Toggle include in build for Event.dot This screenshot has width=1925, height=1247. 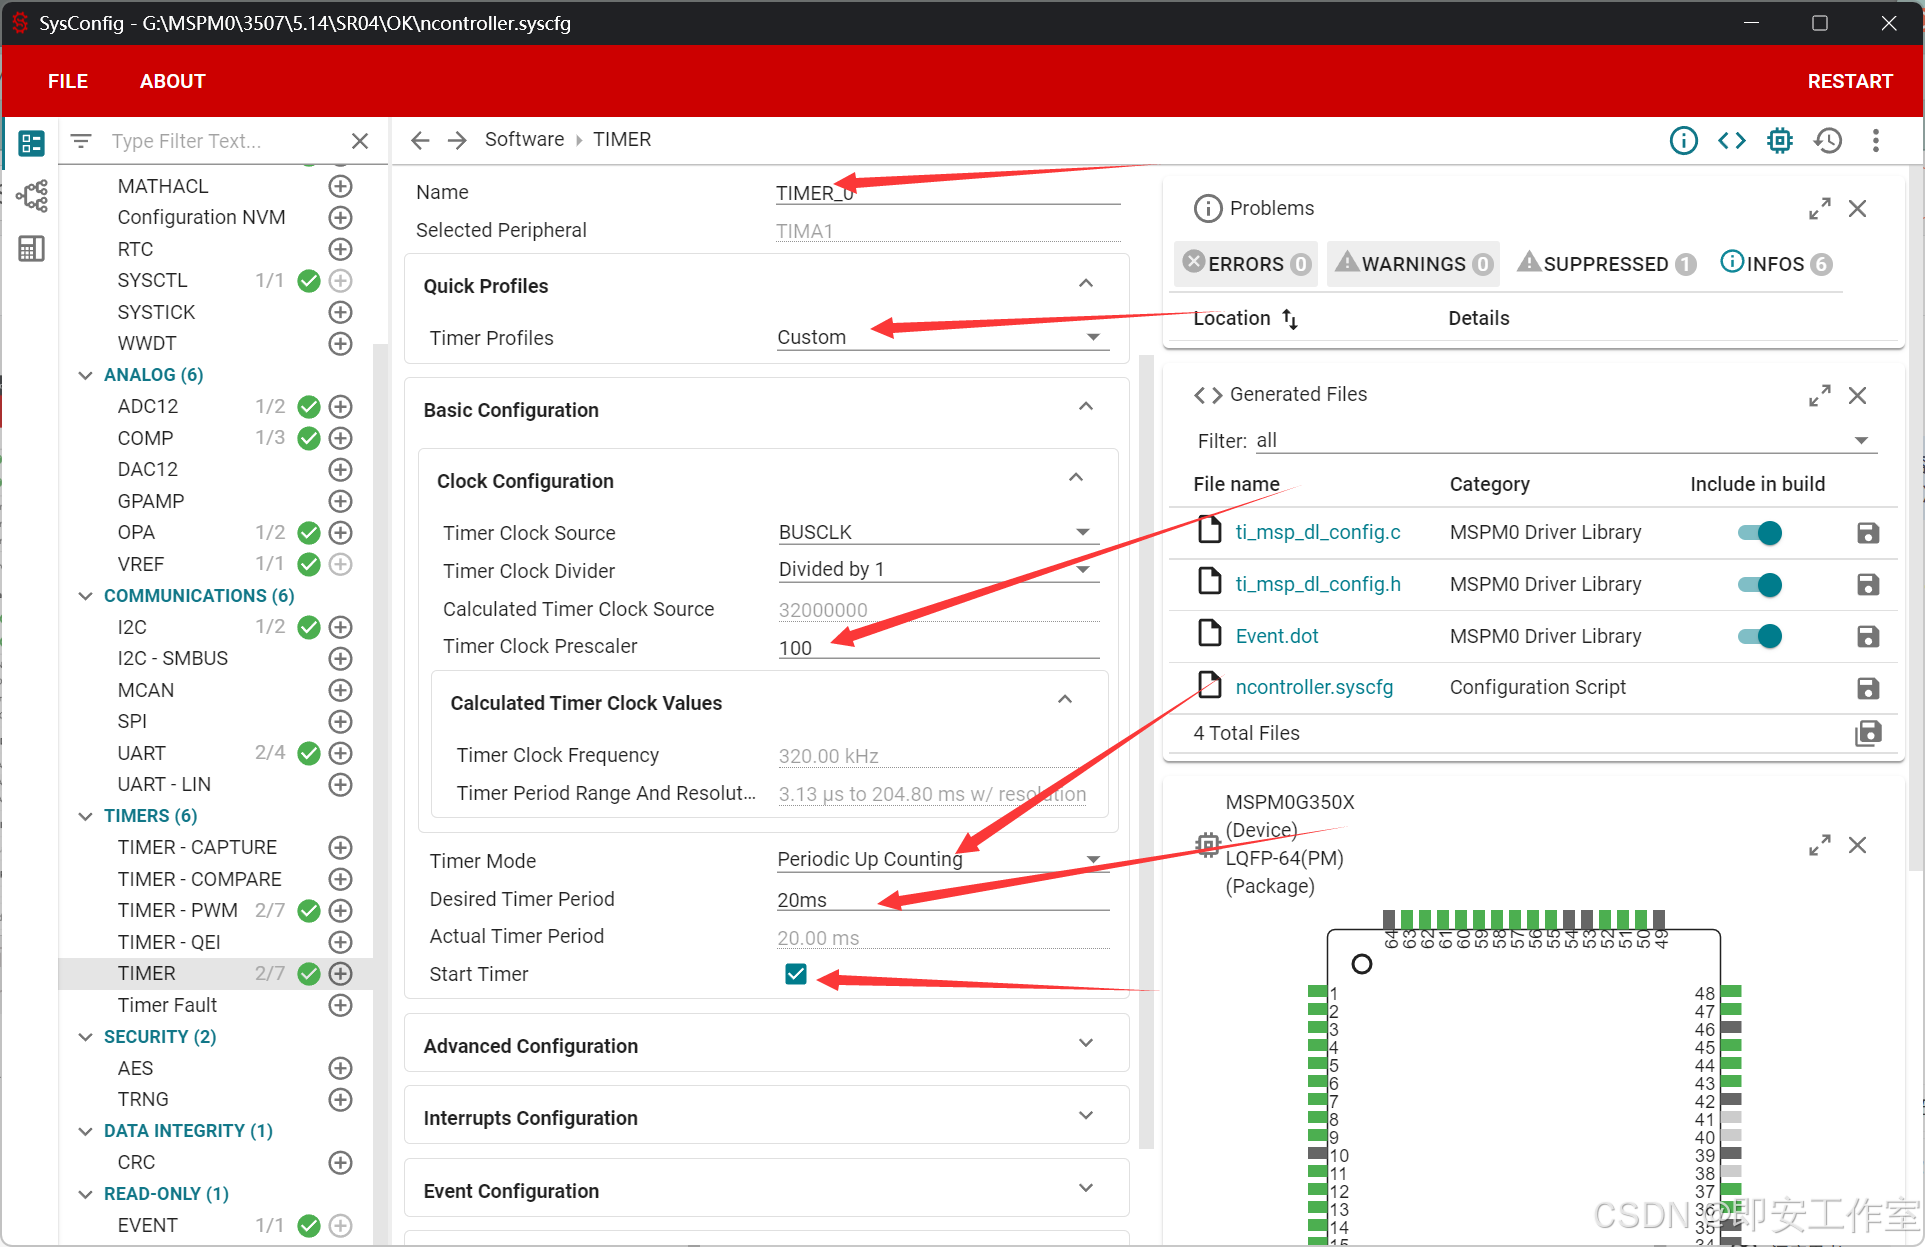[x=1760, y=636]
